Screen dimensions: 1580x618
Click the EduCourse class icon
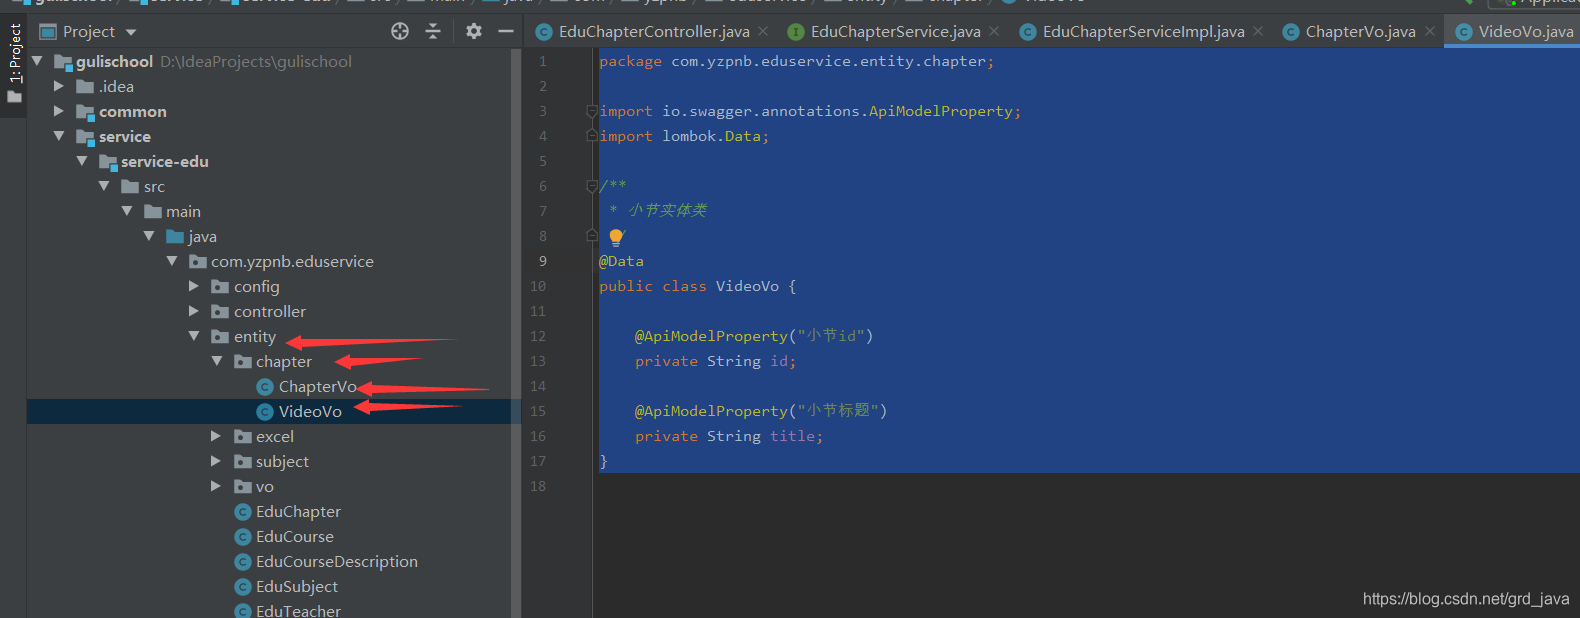[x=242, y=537]
